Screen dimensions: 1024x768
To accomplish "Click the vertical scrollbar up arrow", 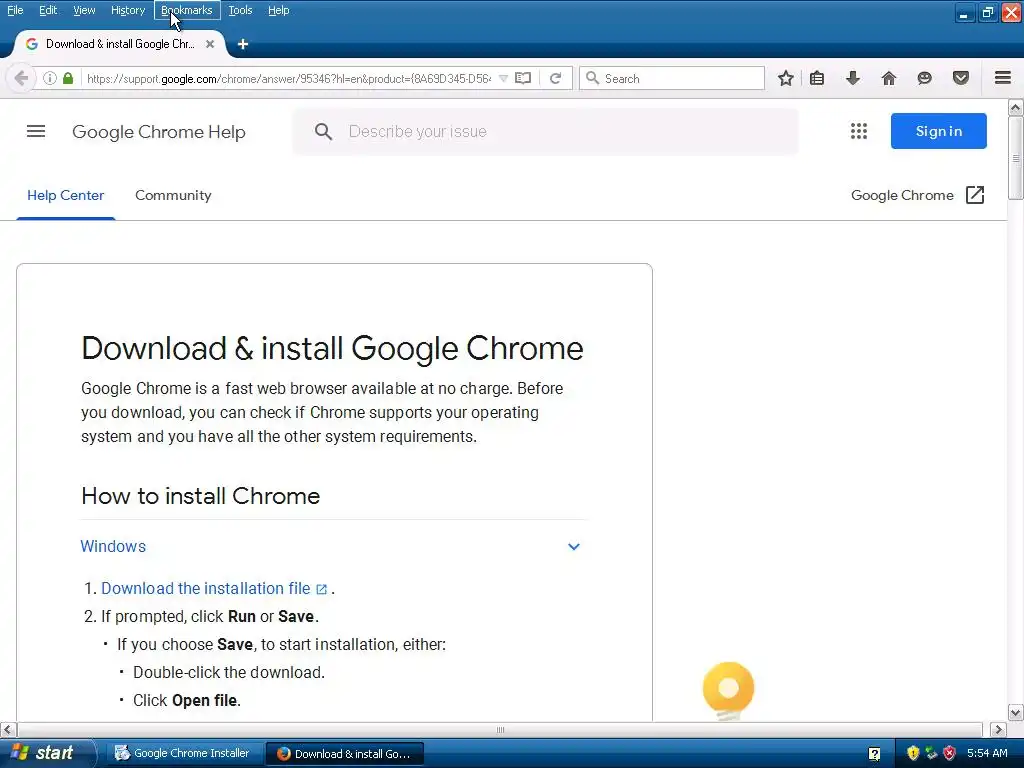I will tap(1016, 107).
